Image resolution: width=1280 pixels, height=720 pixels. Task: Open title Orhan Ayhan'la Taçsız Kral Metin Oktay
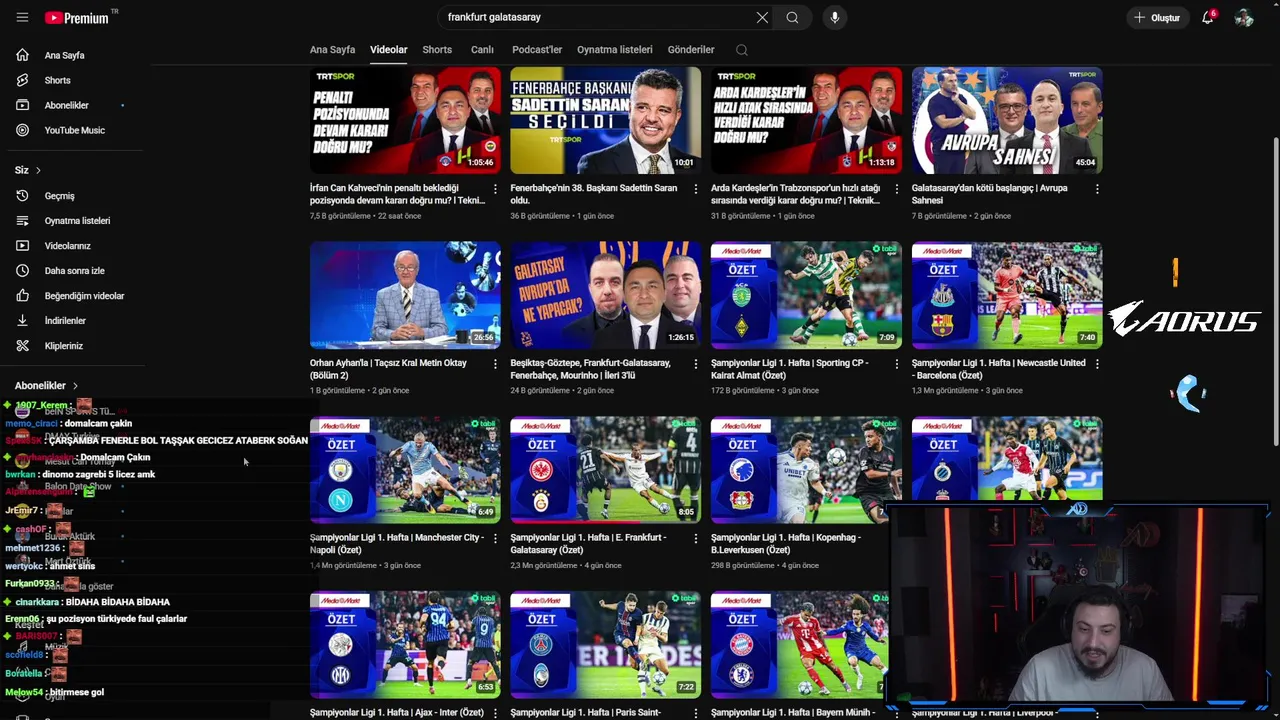[x=389, y=369]
